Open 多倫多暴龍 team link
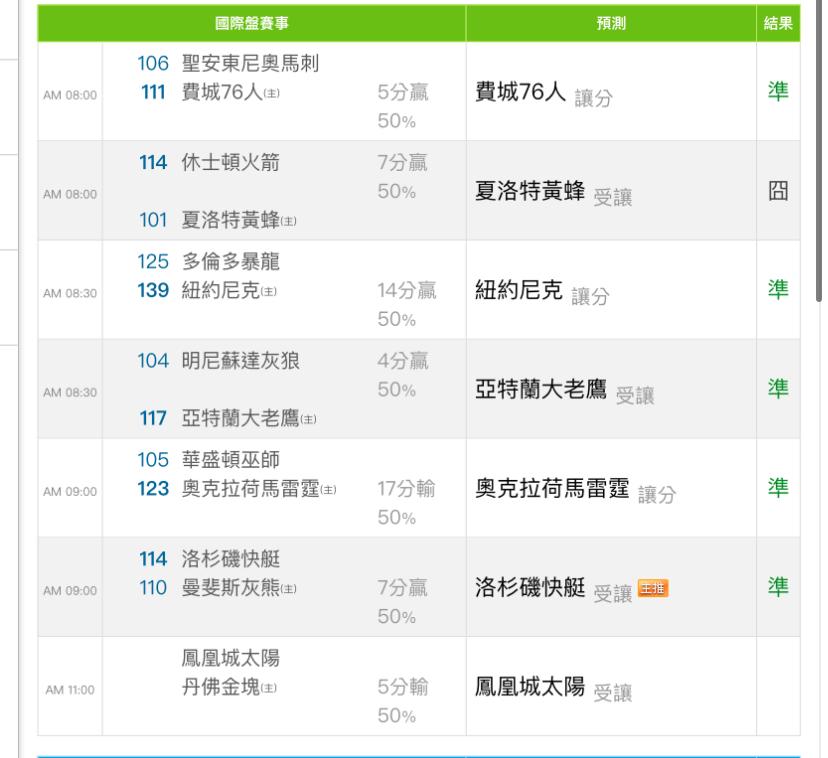The width and height of the screenshot is (828, 758). point(230,261)
